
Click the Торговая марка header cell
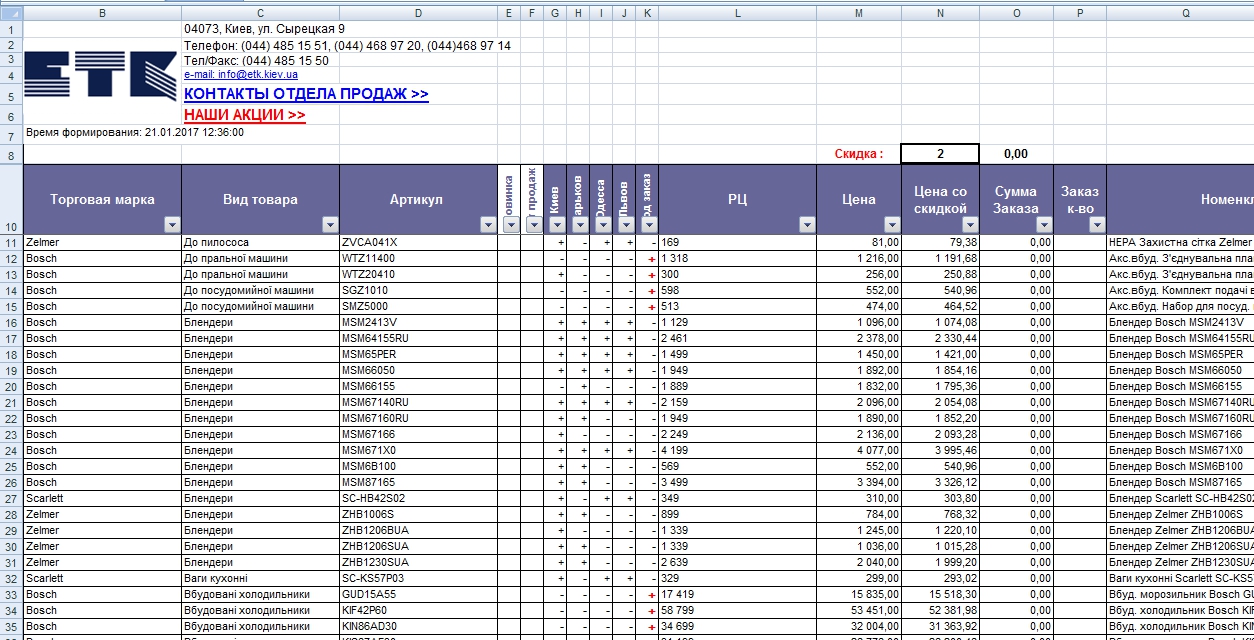pos(102,199)
